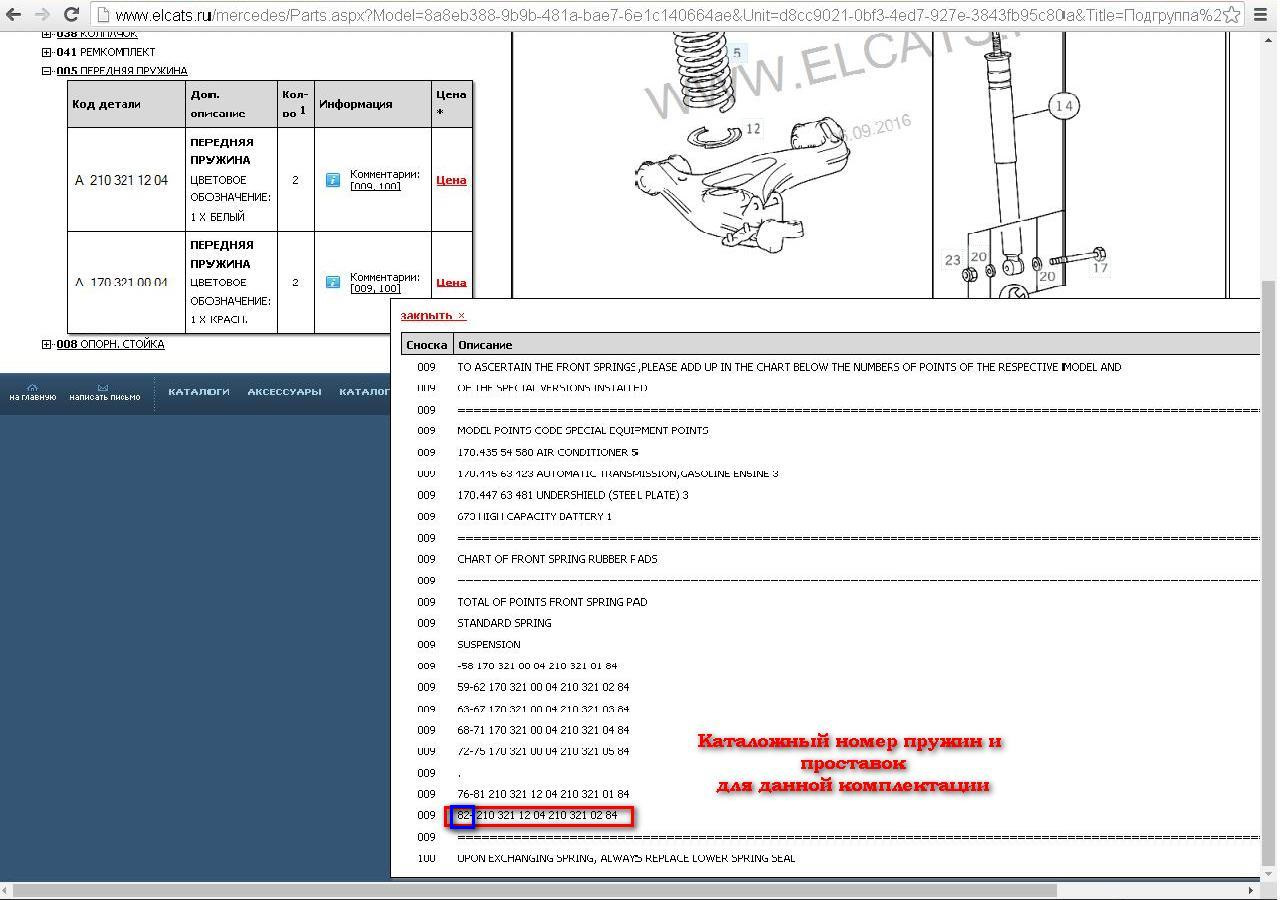
Task: Click the horizontal scrollbar right arrow
Action: tap(1252, 890)
